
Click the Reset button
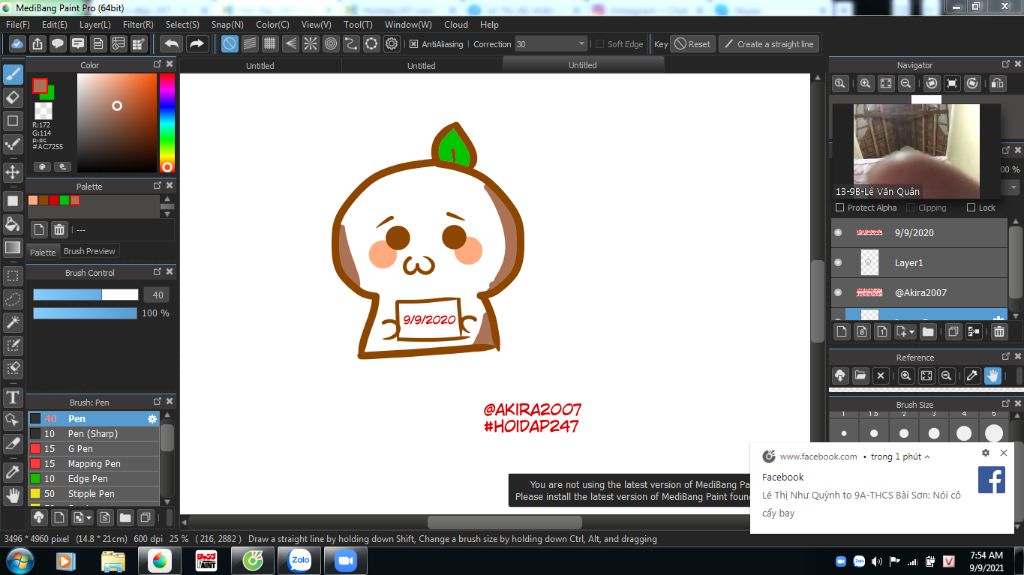tap(693, 44)
